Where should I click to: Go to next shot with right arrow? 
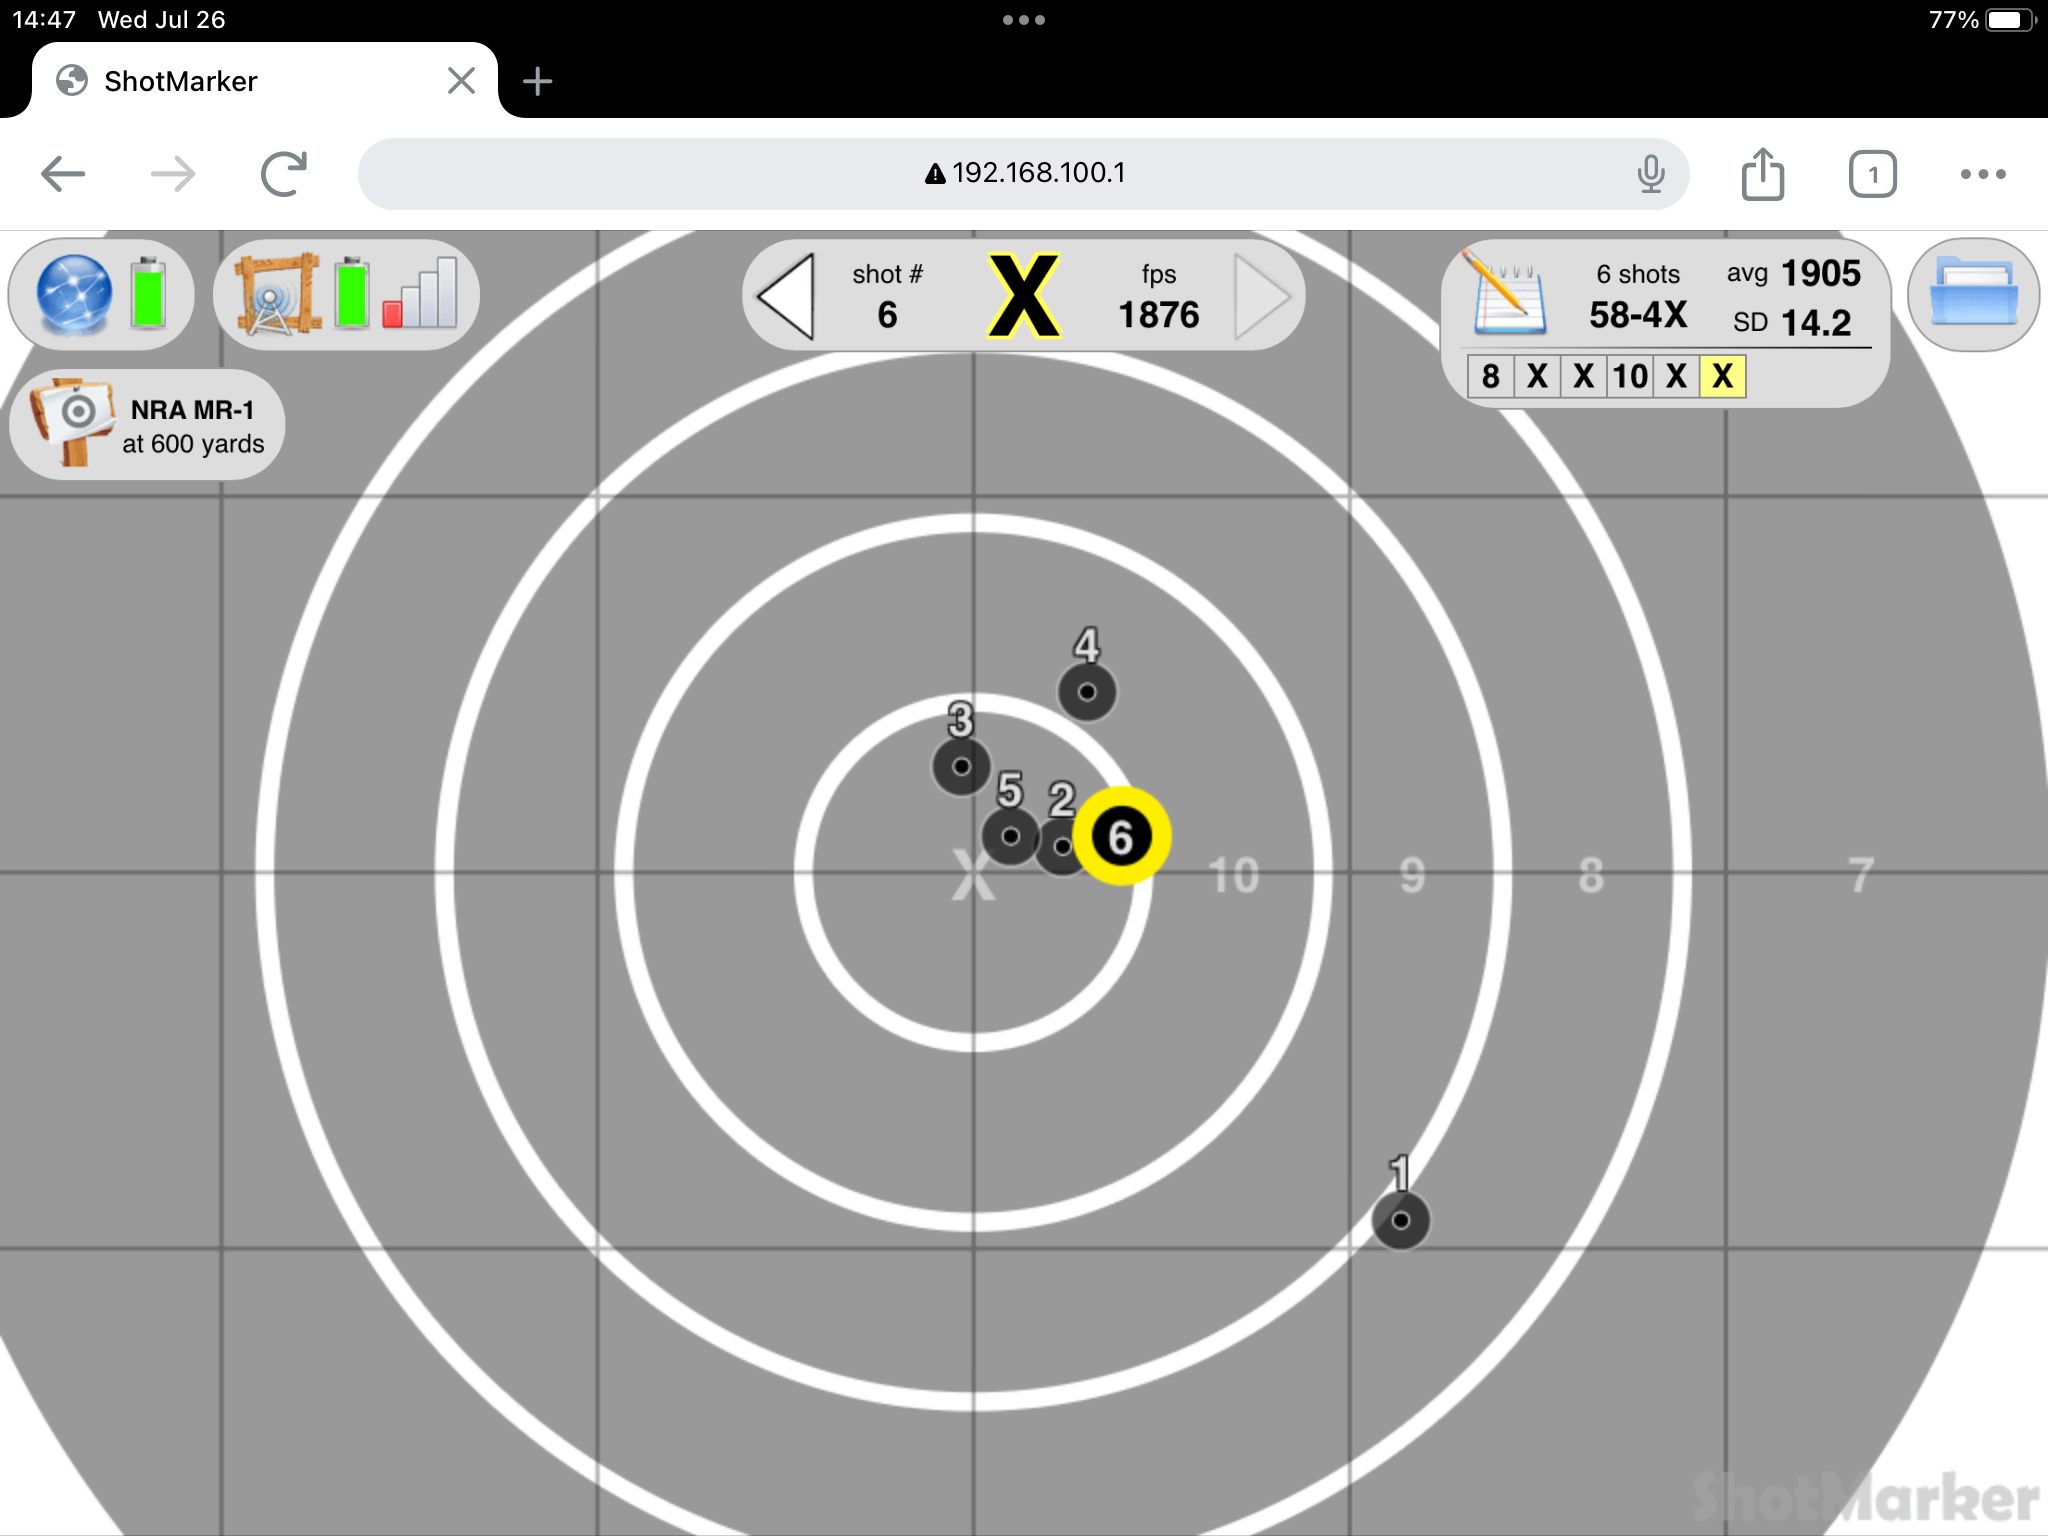1262,296
